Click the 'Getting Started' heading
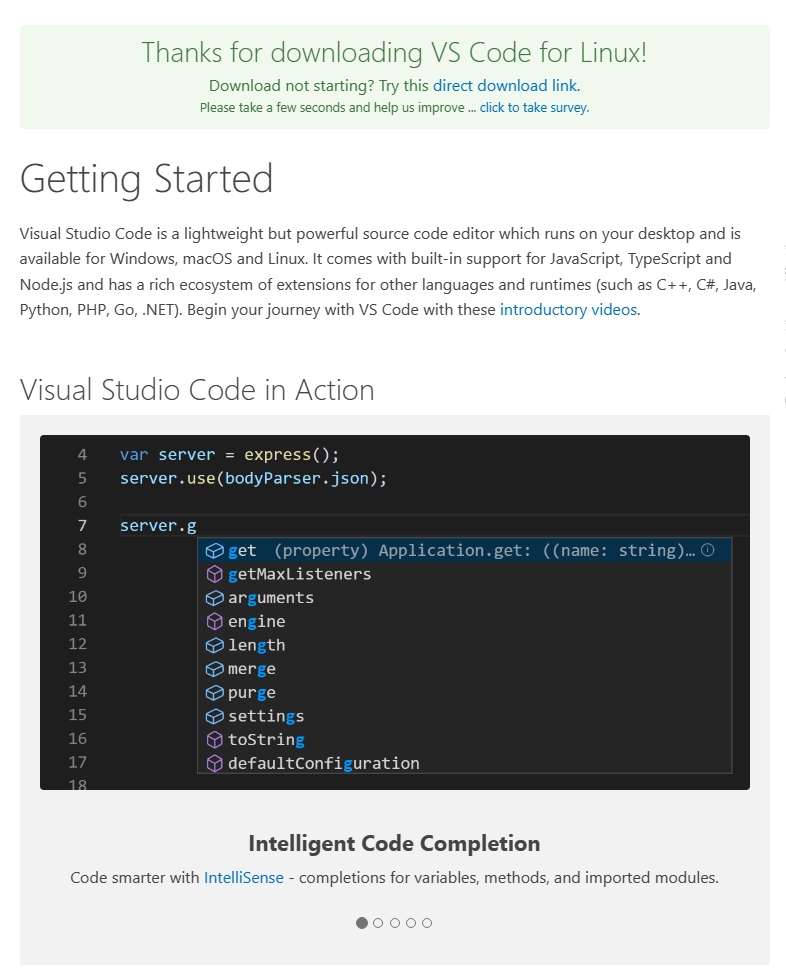The height and width of the screenshot is (980, 786). (x=146, y=179)
